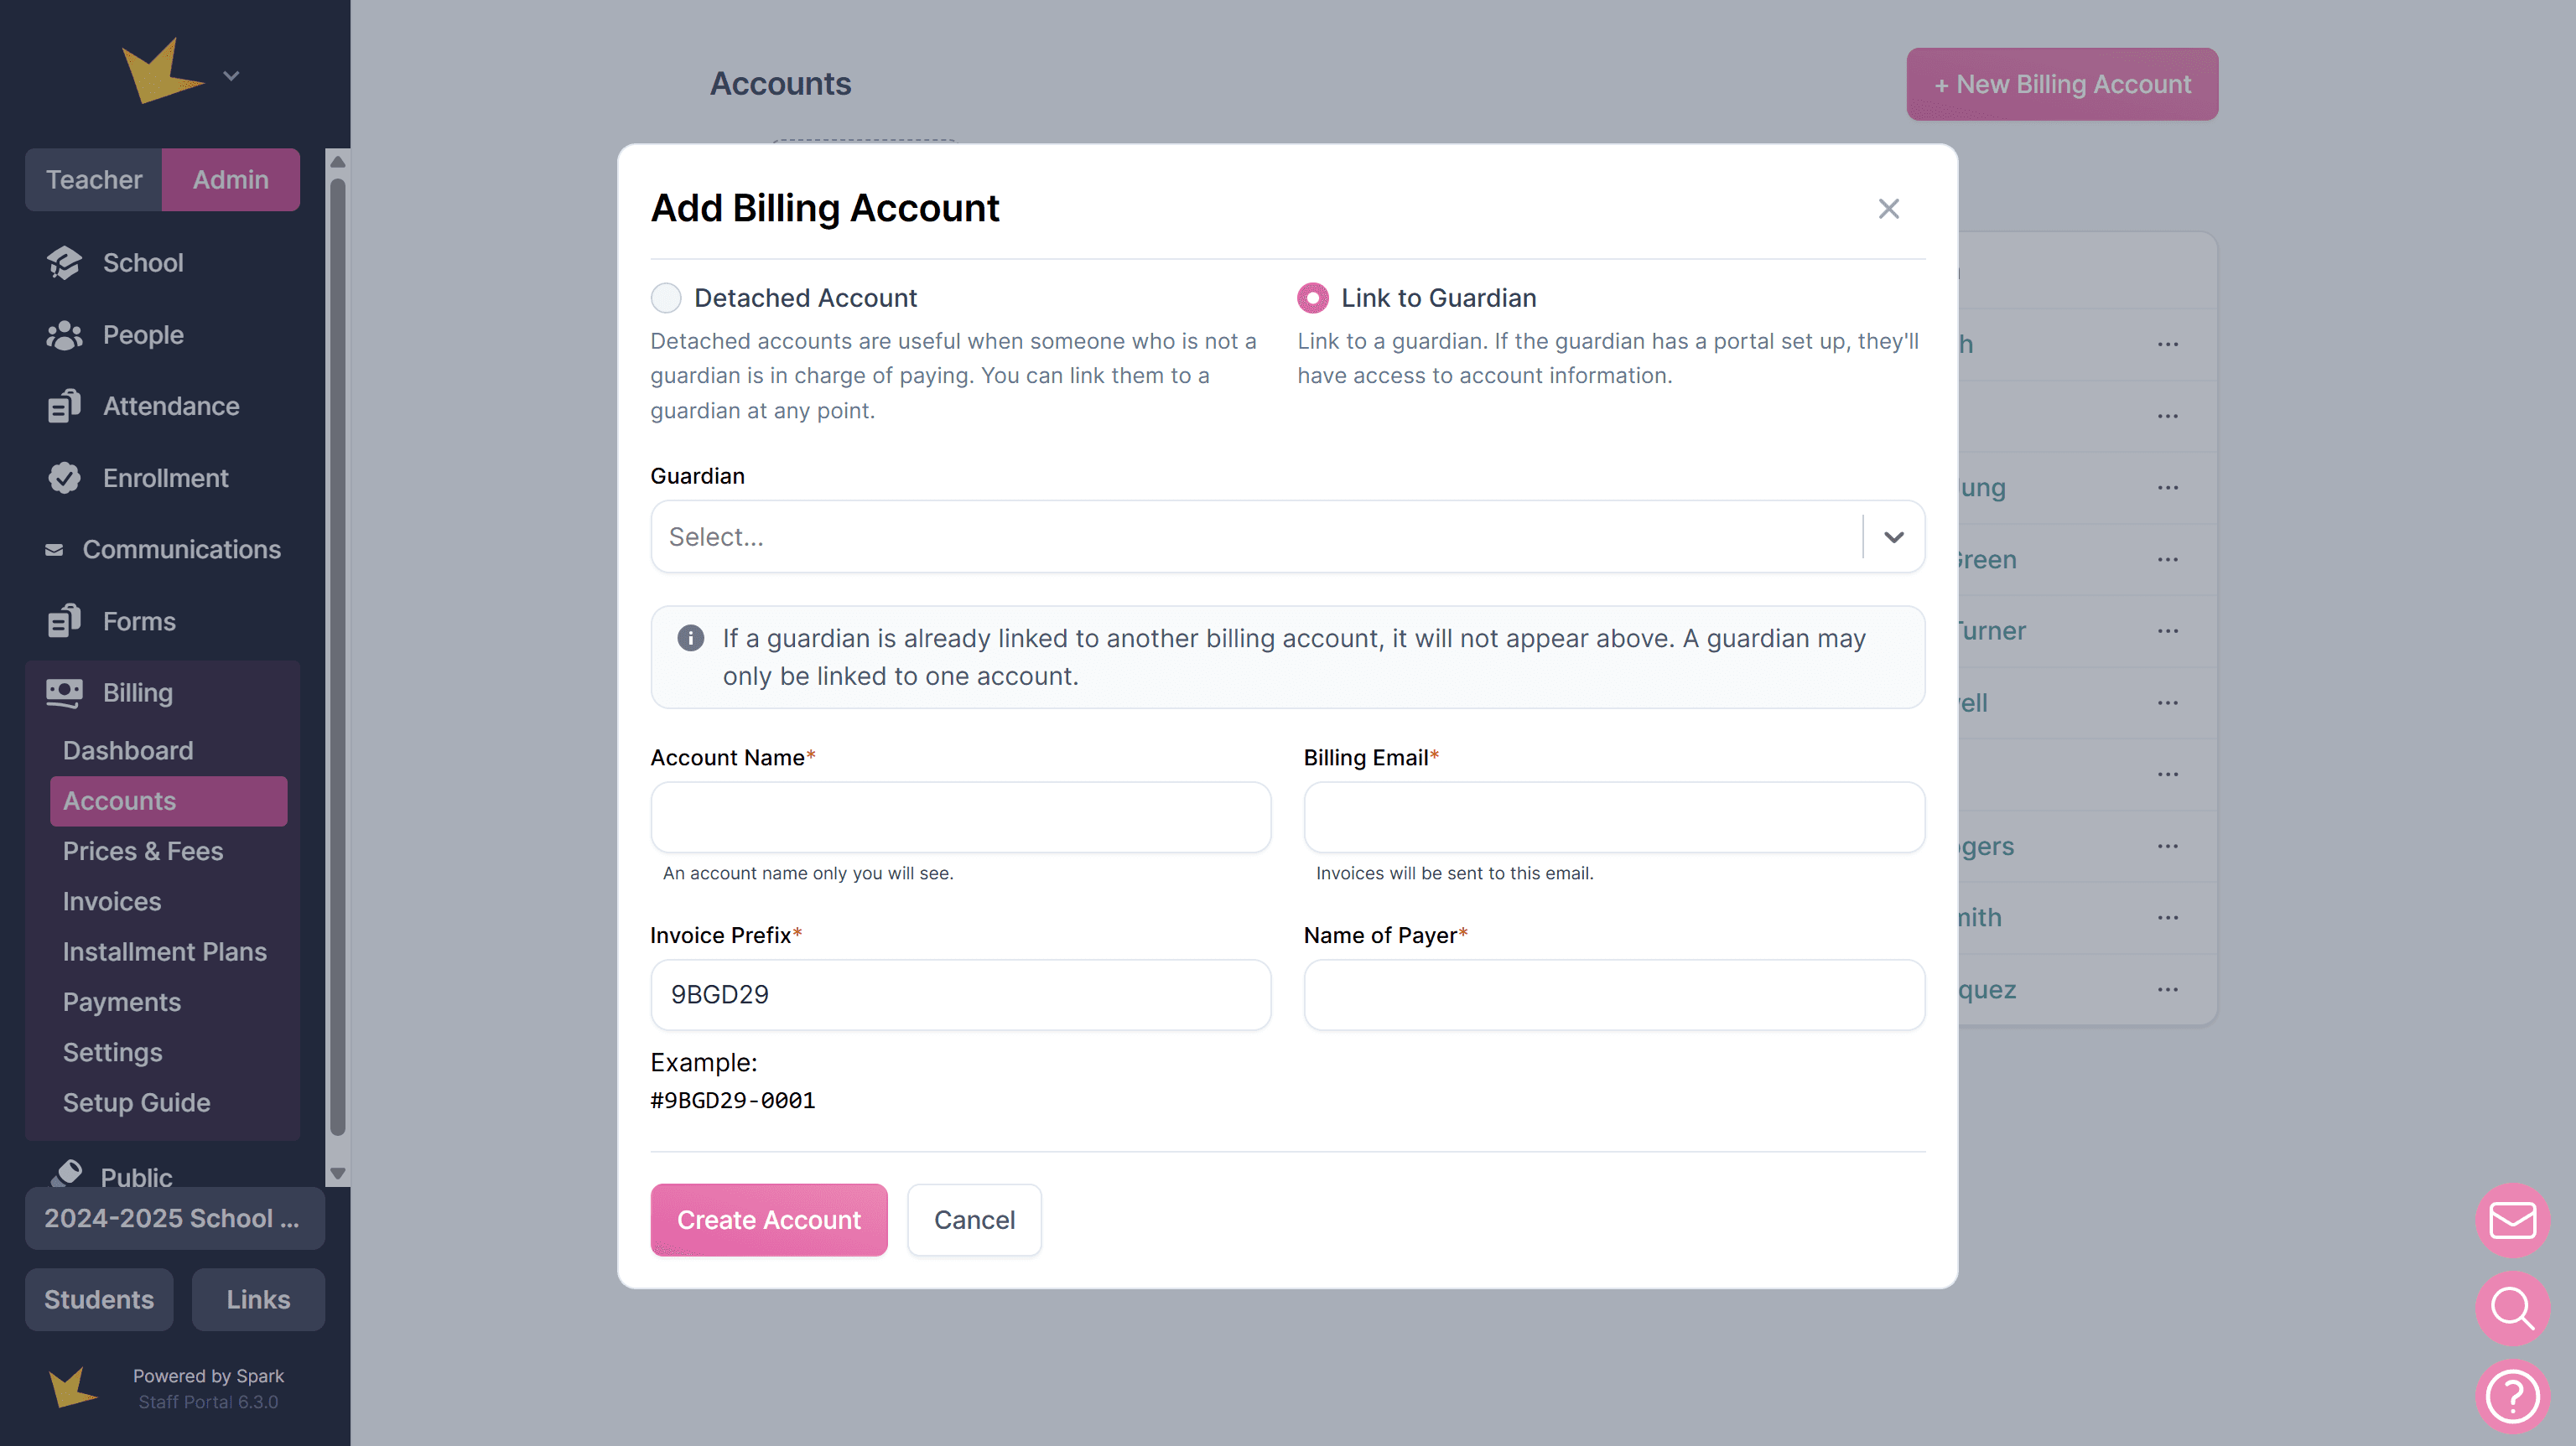Click the School graduation cap icon

click(64, 263)
